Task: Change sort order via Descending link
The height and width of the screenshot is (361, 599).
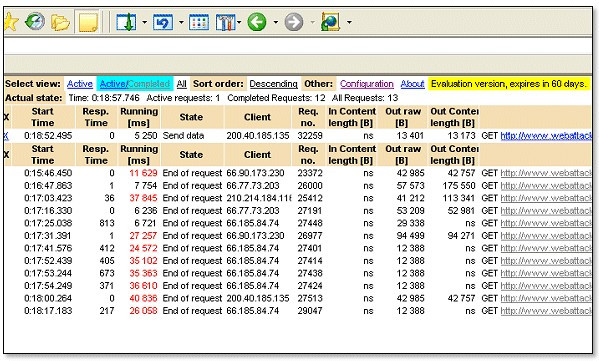Action: pyautogui.click(x=274, y=84)
